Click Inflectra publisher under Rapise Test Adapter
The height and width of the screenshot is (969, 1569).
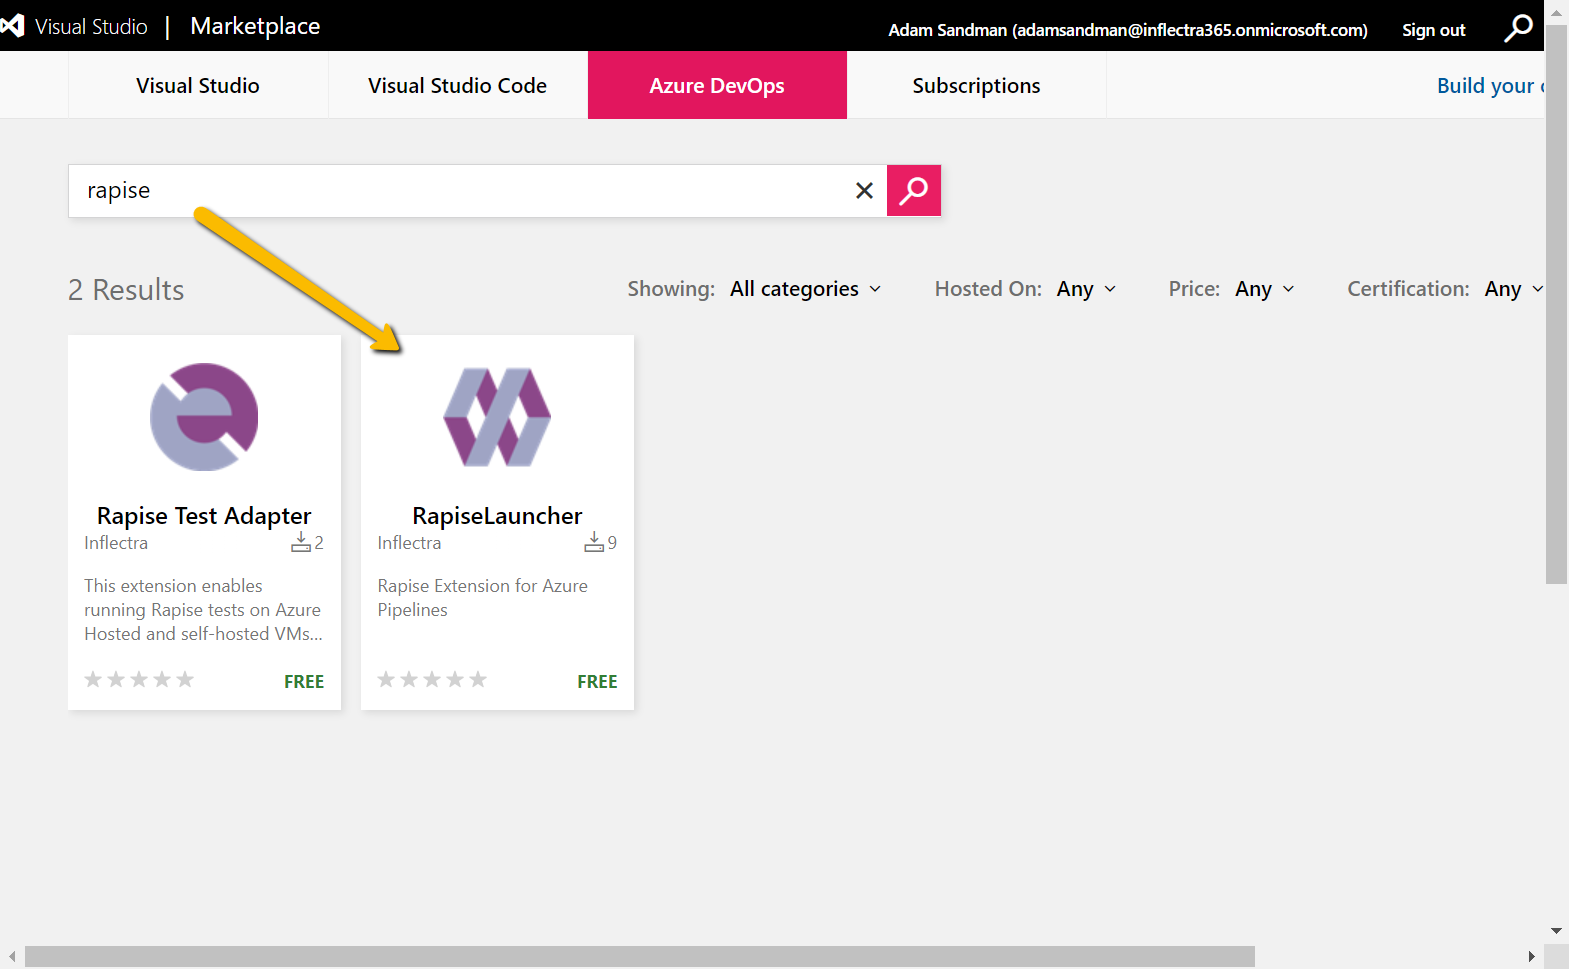116,543
